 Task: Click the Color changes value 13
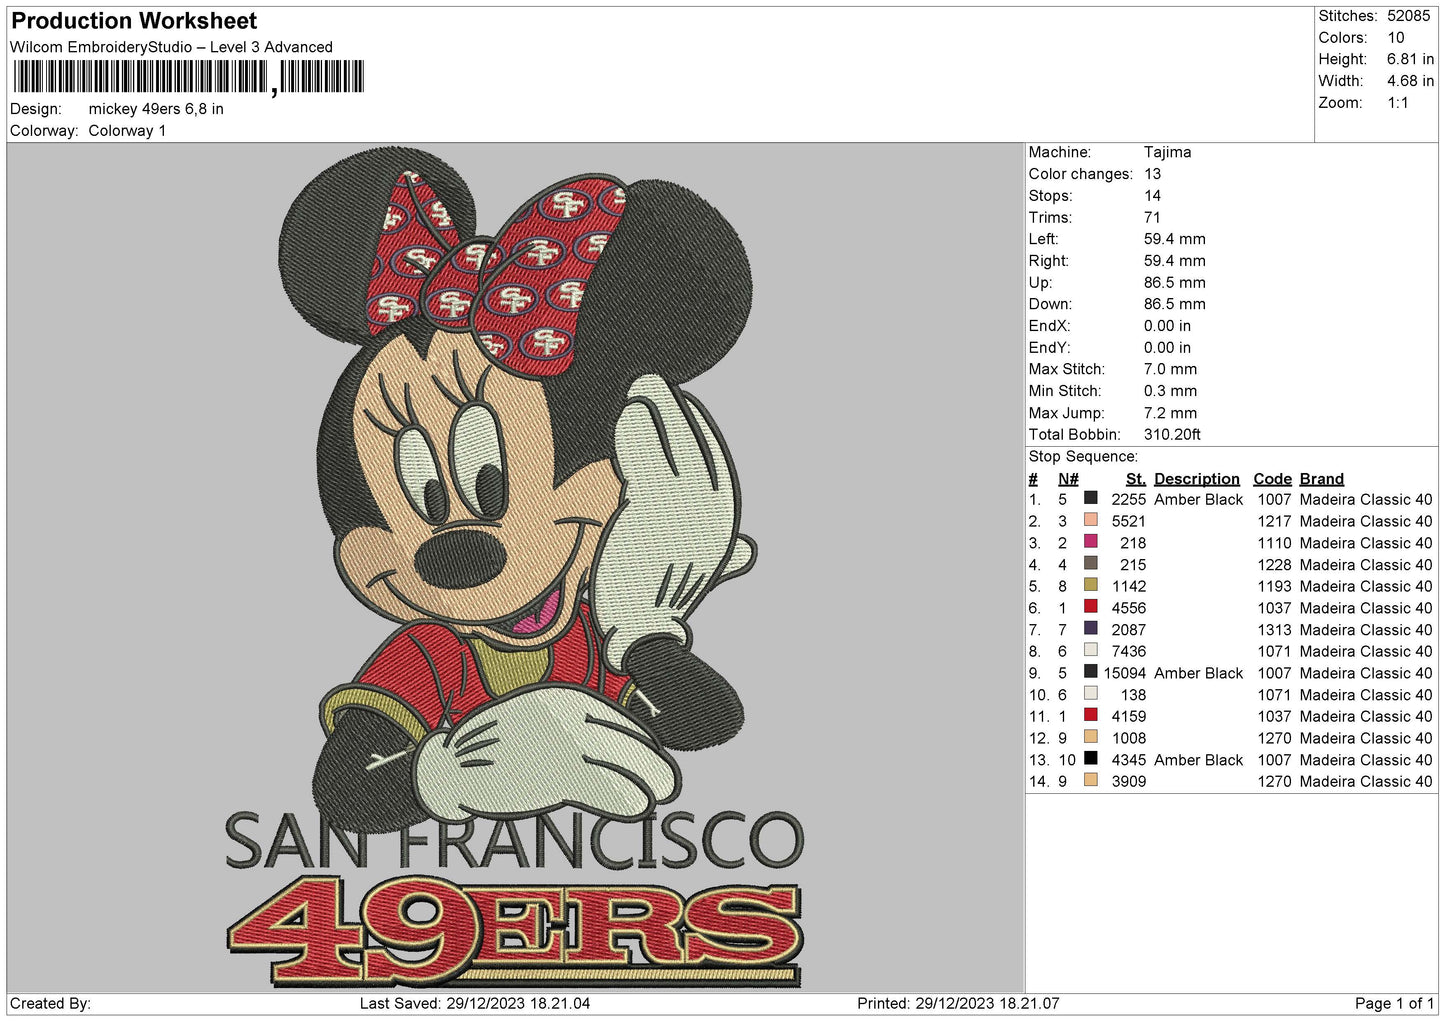[x=1153, y=174]
